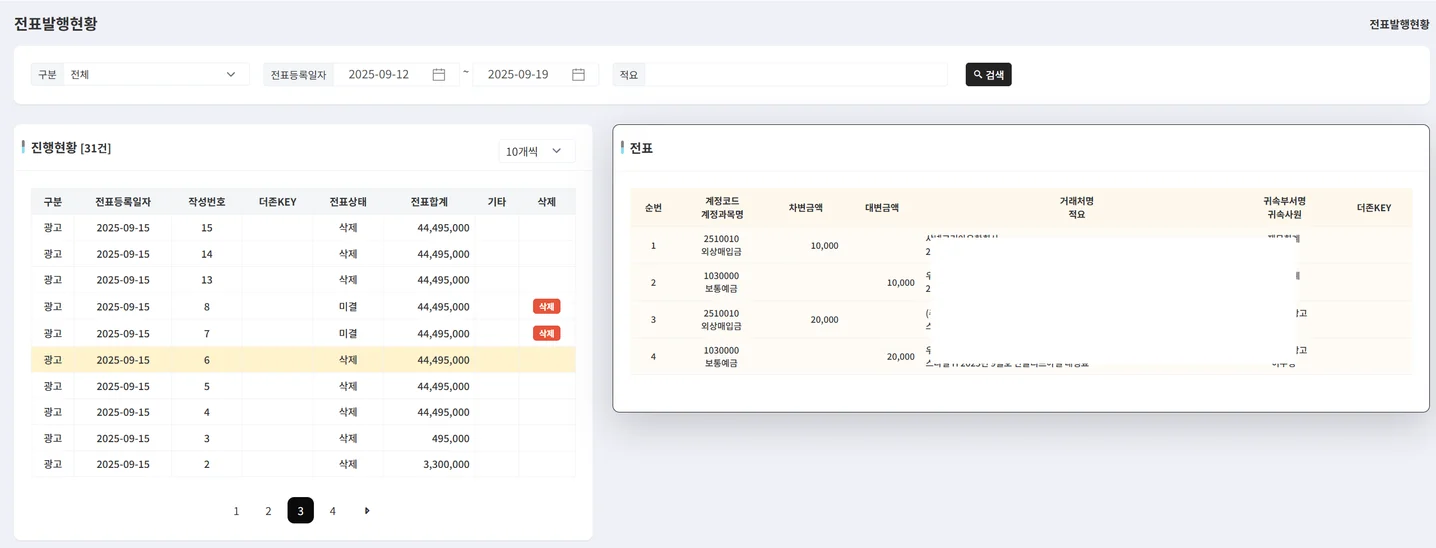
Task: Click 1030000 보통예금 in 전표 row 2
Action: tap(721, 282)
